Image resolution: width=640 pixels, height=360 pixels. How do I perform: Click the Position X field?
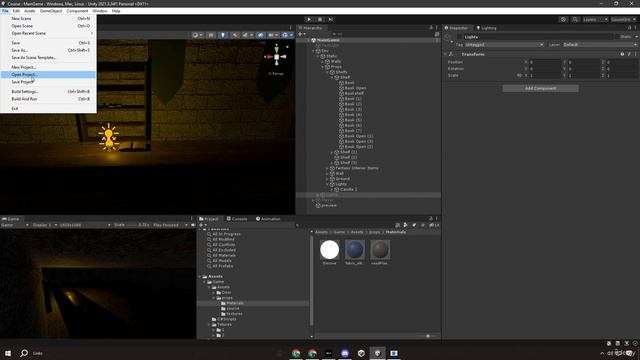click(x=545, y=62)
